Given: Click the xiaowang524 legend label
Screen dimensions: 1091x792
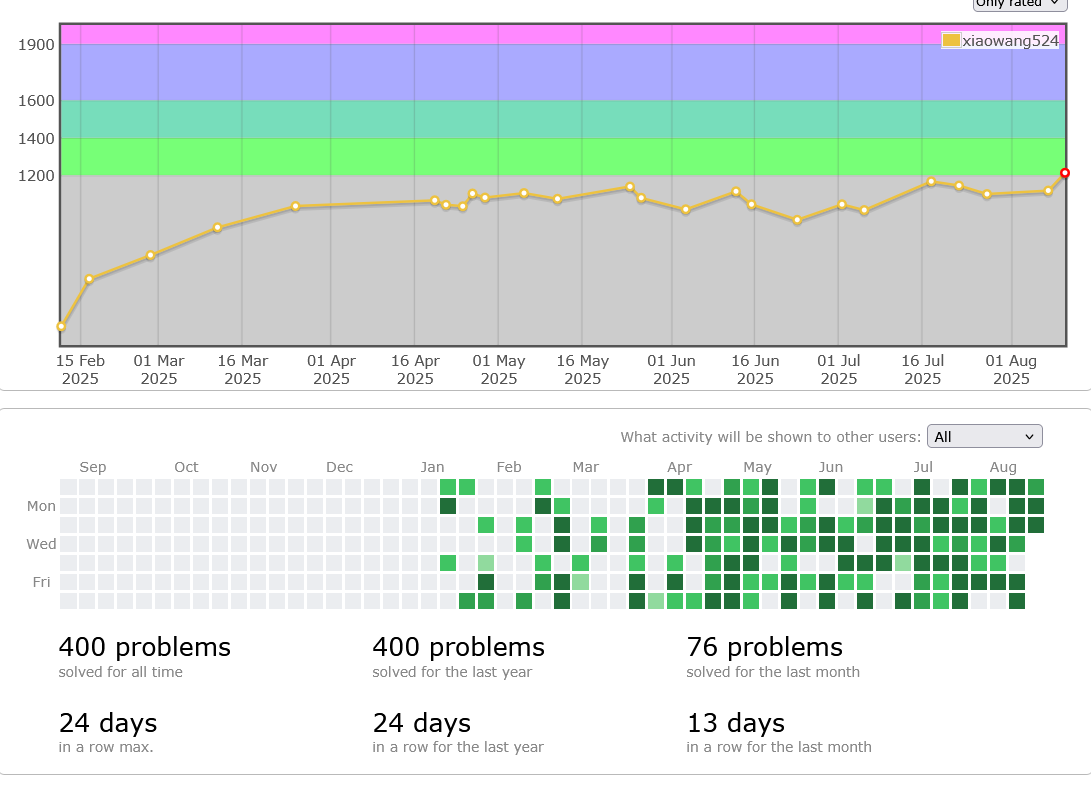Looking at the screenshot, I should pos(1010,40).
